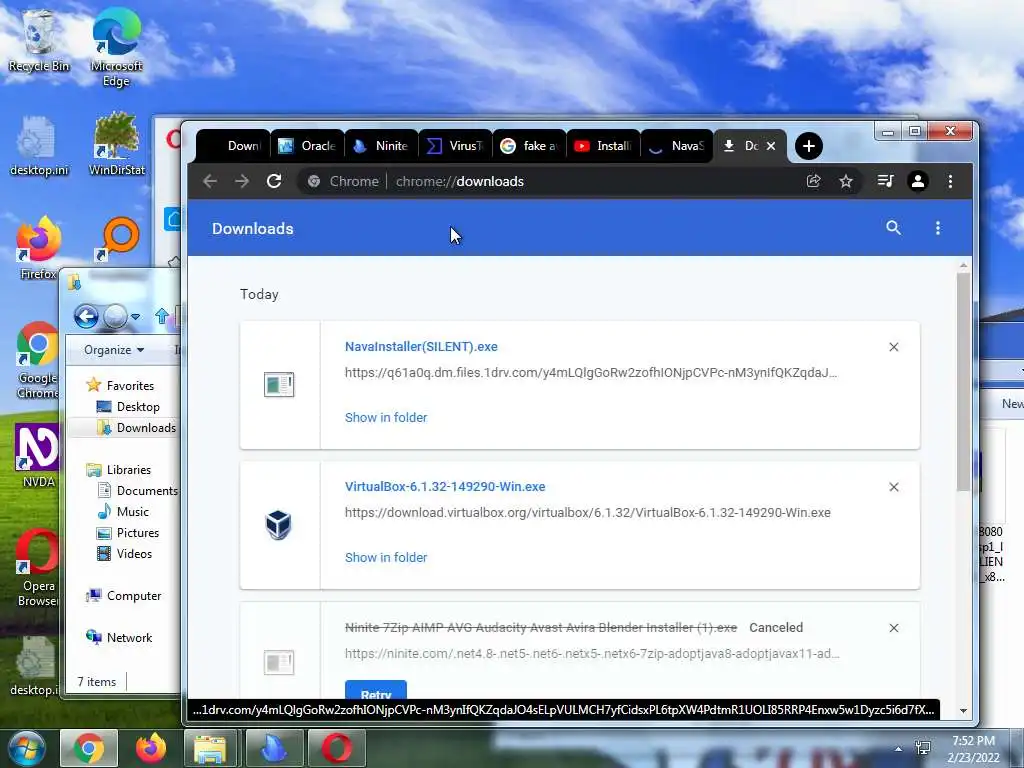Select Computer in Explorer sidebar
Image resolution: width=1024 pixels, height=768 pixels.
[124, 596]
